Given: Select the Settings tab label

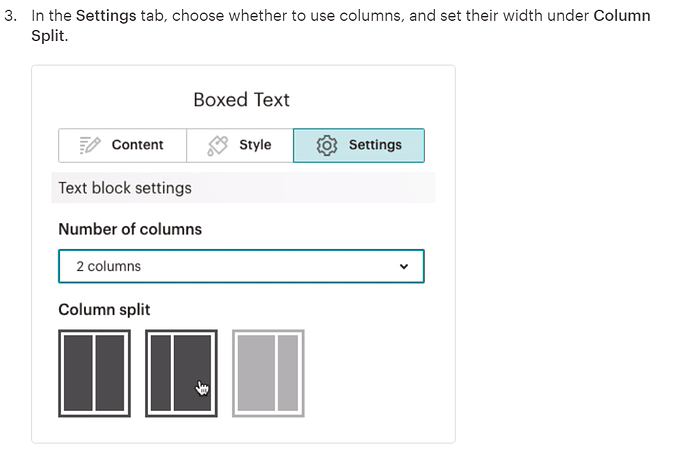Looking at the screenshot, I should (x=375, y=145).
